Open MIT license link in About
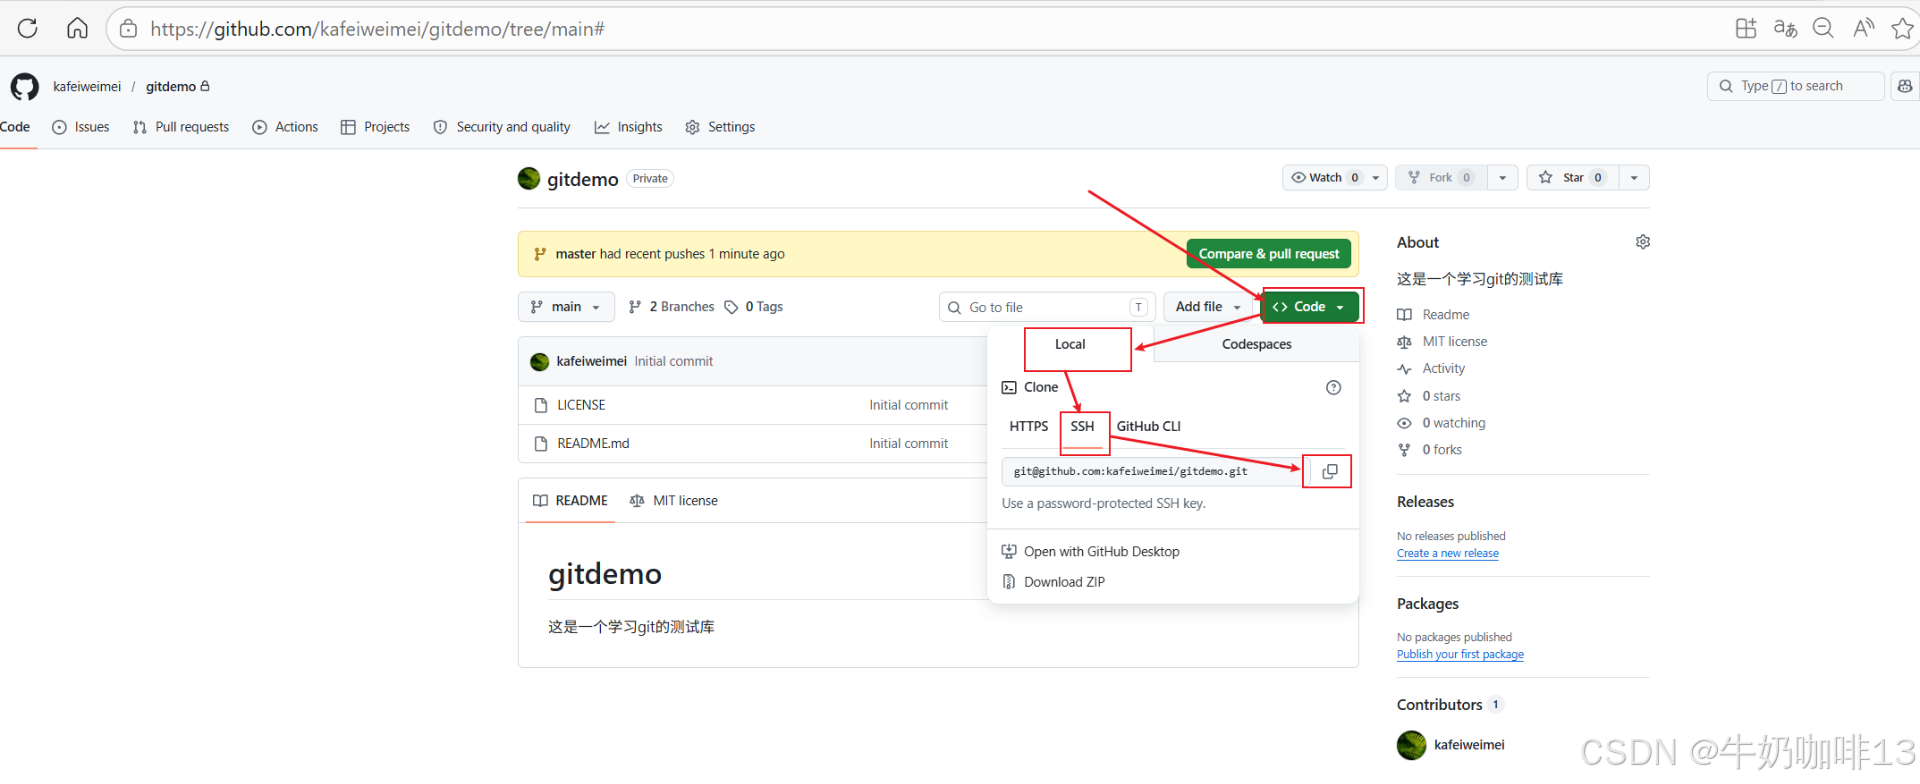 point(1455,341)
